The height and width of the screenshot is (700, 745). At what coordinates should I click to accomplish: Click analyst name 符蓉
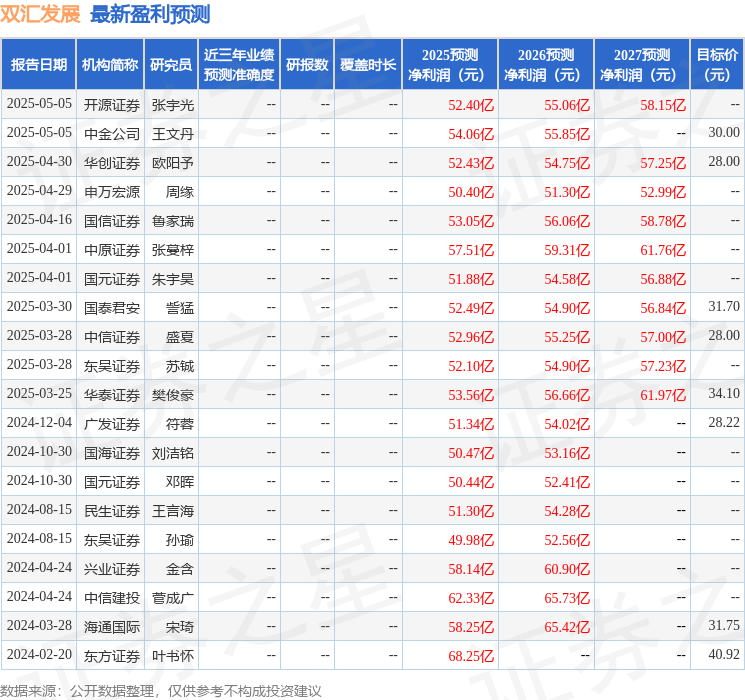180,424
